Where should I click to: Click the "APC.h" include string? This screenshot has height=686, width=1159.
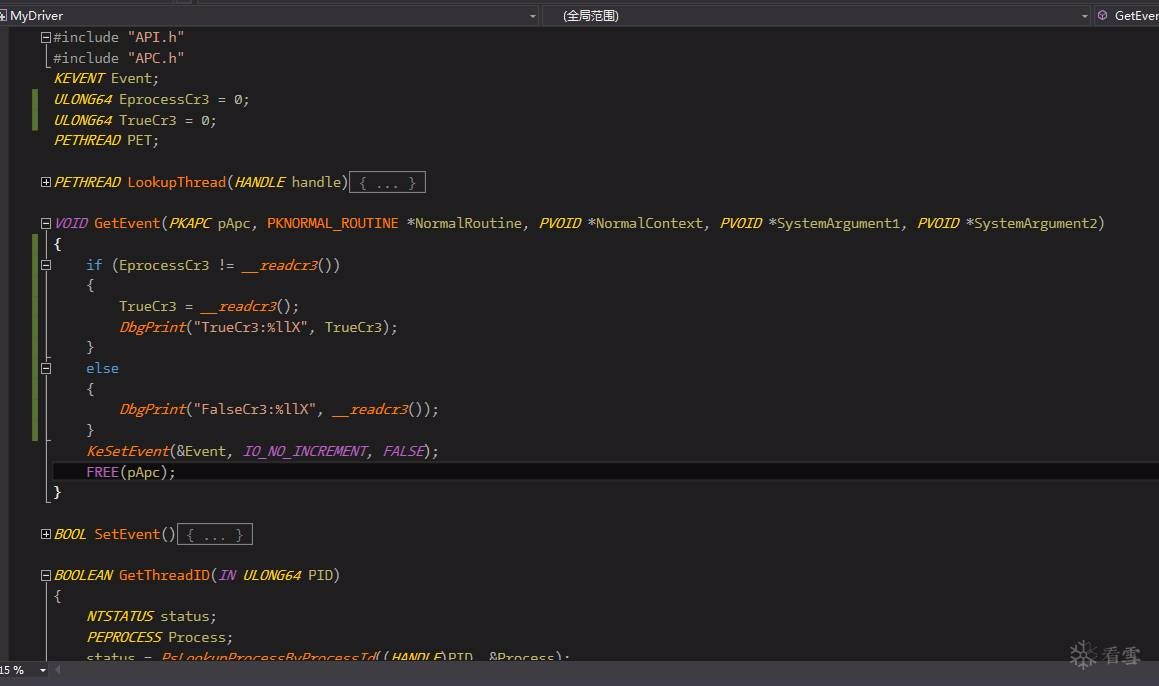[x=156, y=58]
